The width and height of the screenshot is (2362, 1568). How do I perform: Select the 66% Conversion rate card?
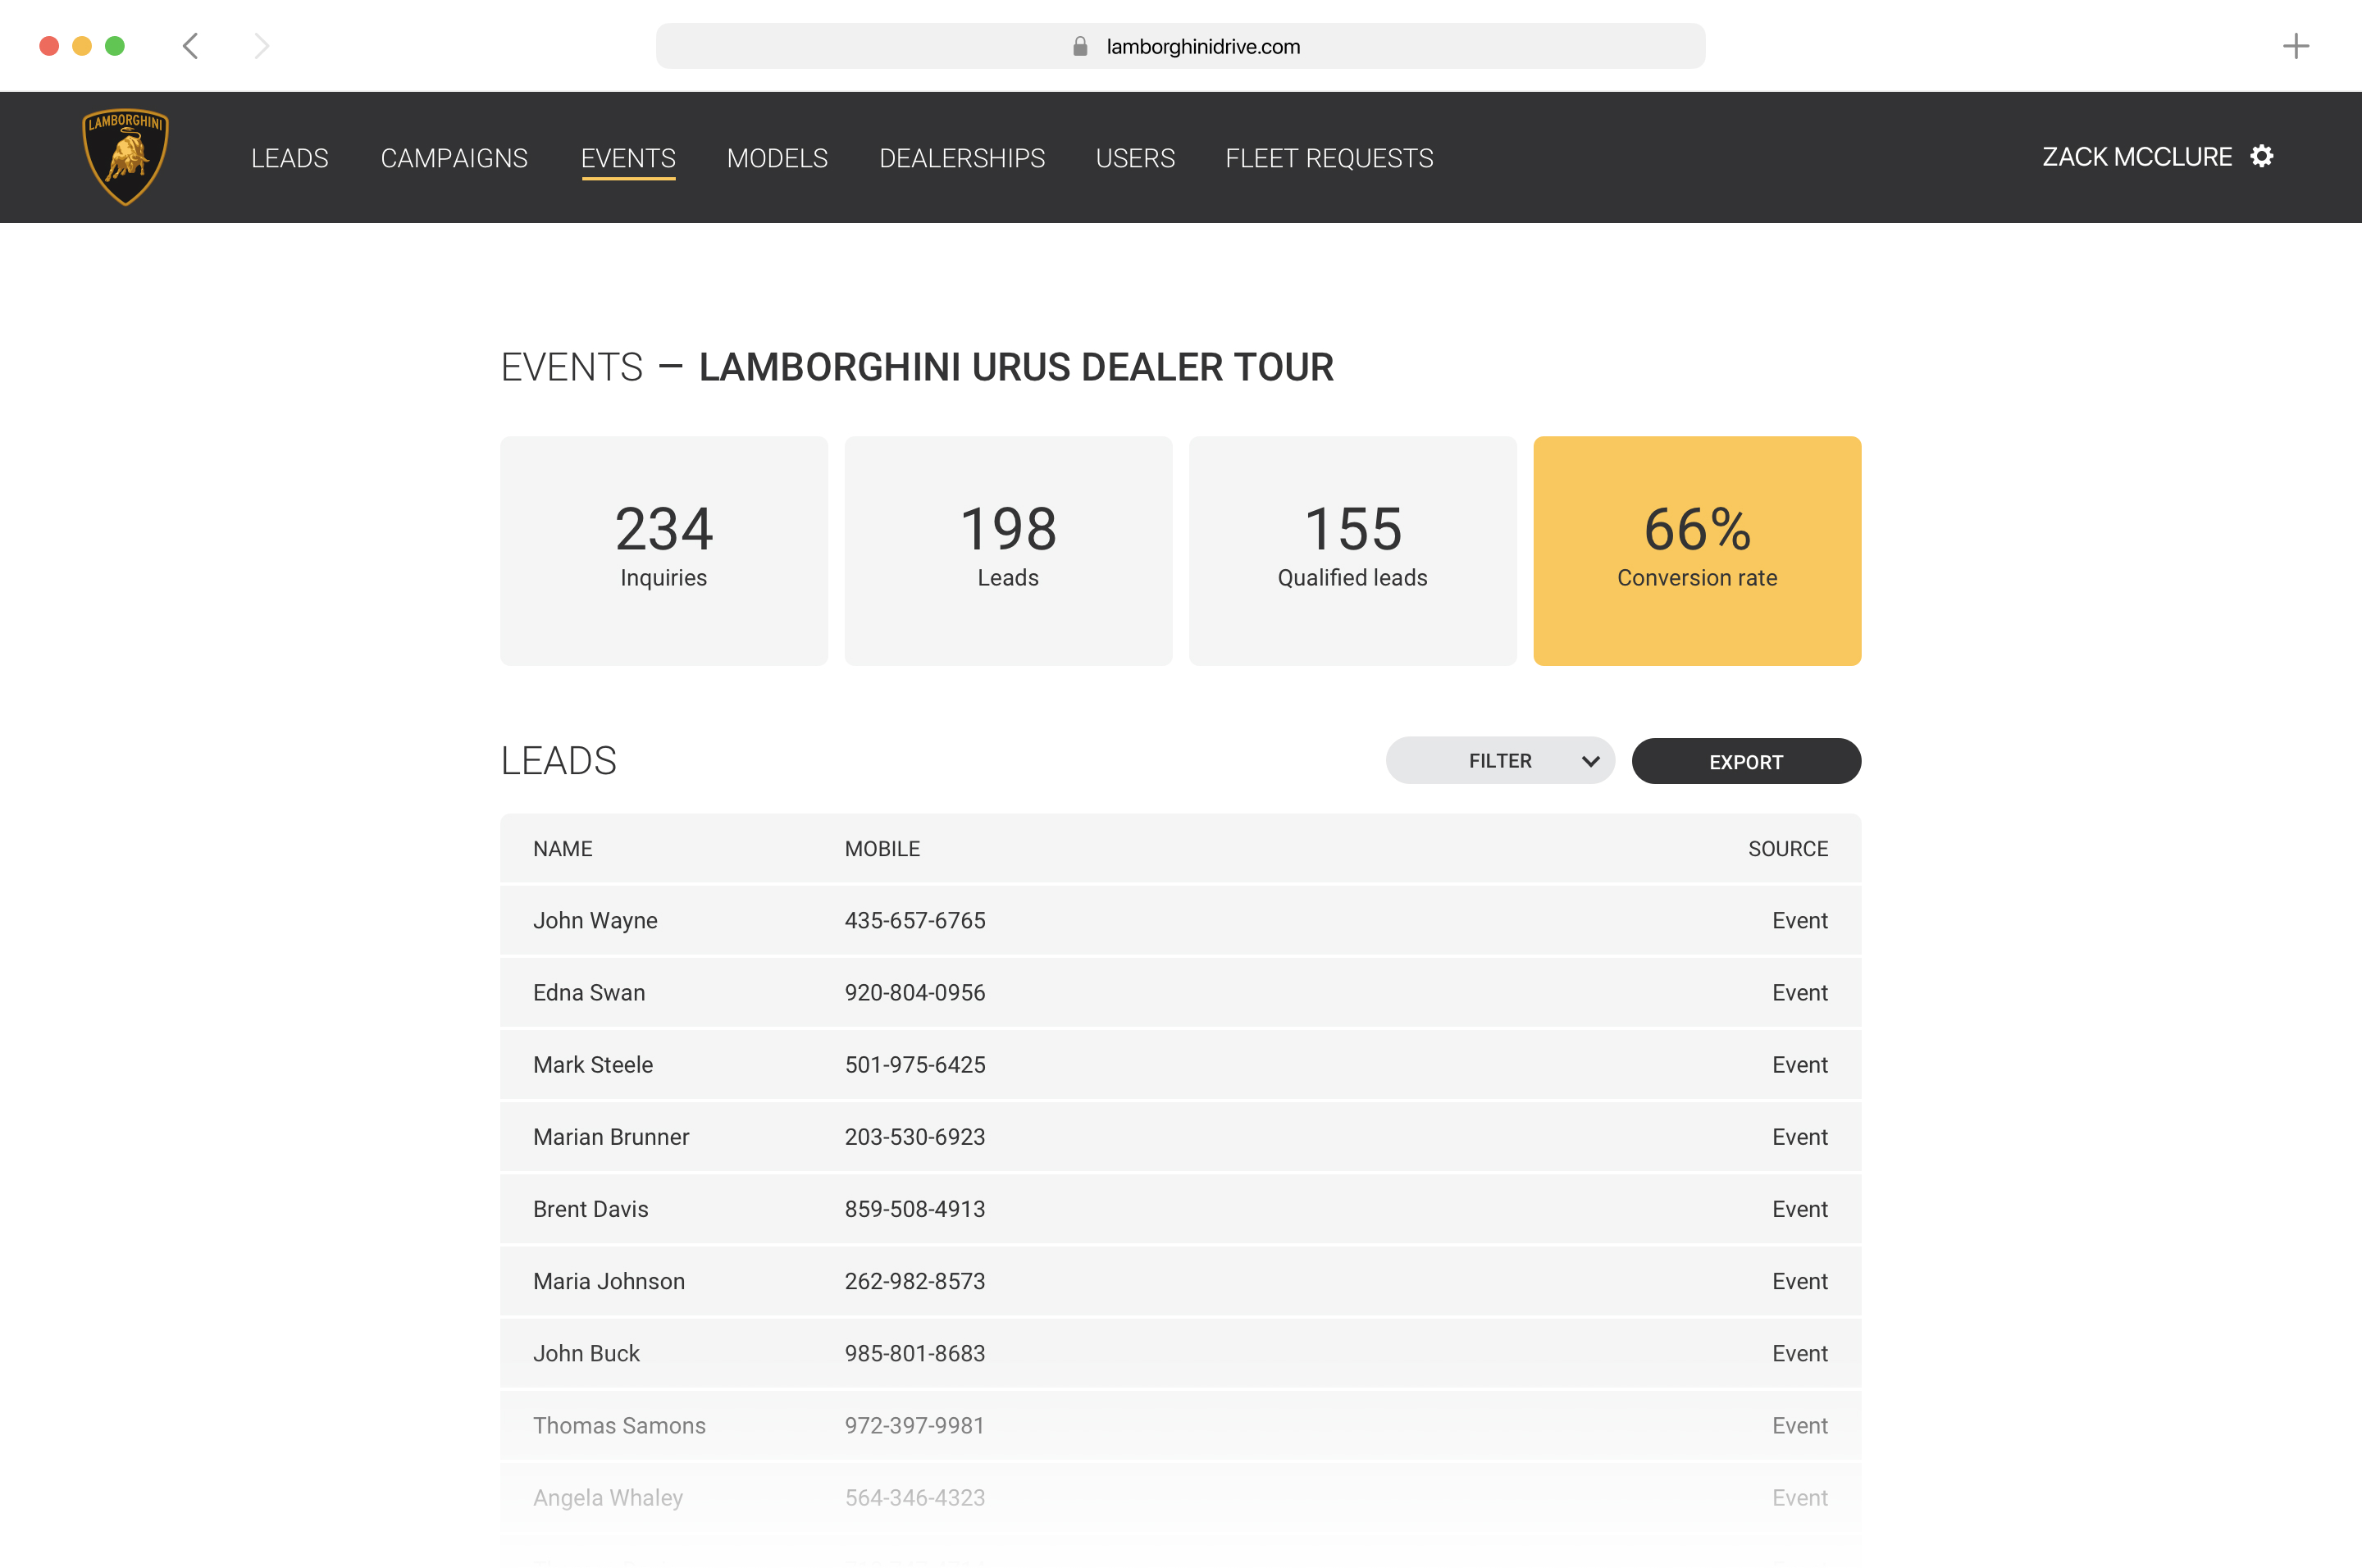coord(1696,550)
